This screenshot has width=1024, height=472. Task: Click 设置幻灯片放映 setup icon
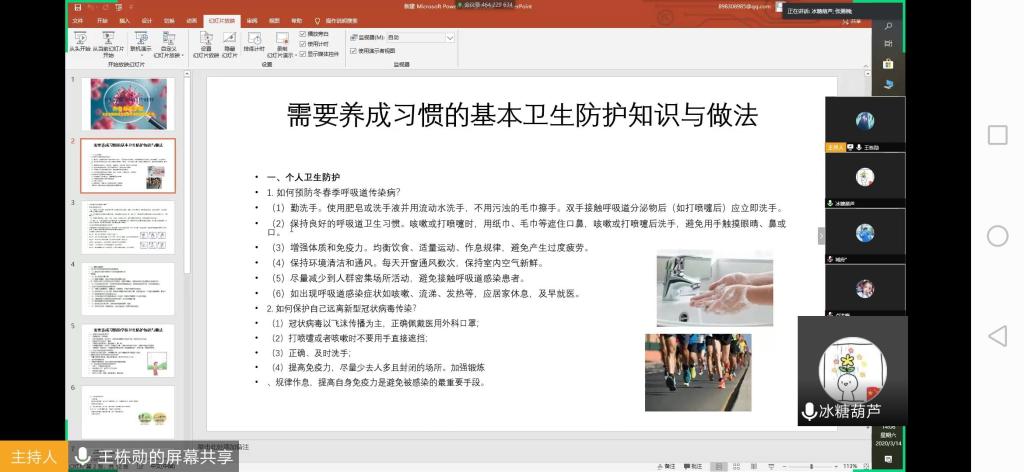coord(206,42)
